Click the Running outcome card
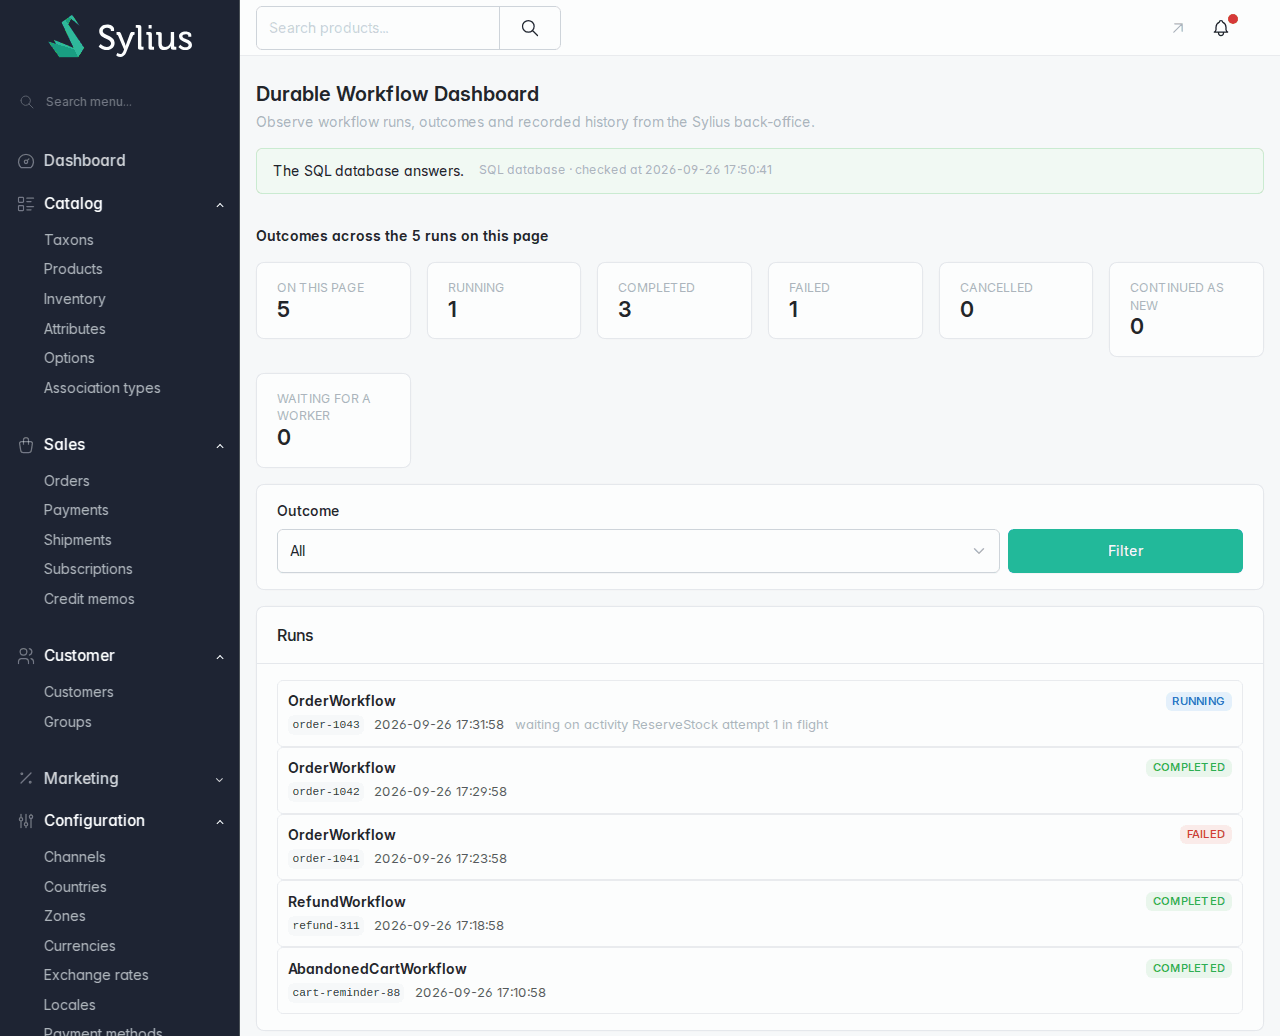The image size is (1280, 1036). click(x=504, y=300)
